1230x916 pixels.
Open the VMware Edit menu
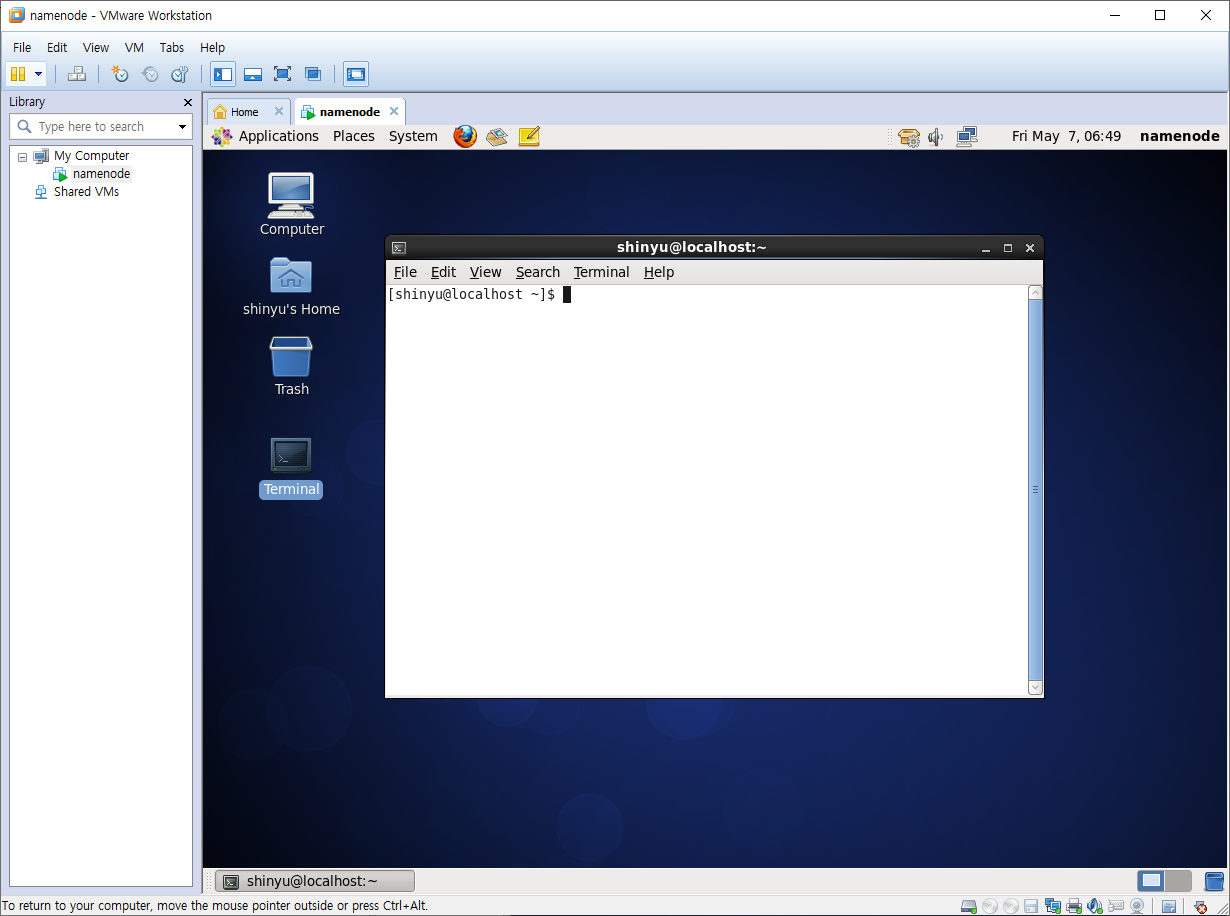(57, 47)
